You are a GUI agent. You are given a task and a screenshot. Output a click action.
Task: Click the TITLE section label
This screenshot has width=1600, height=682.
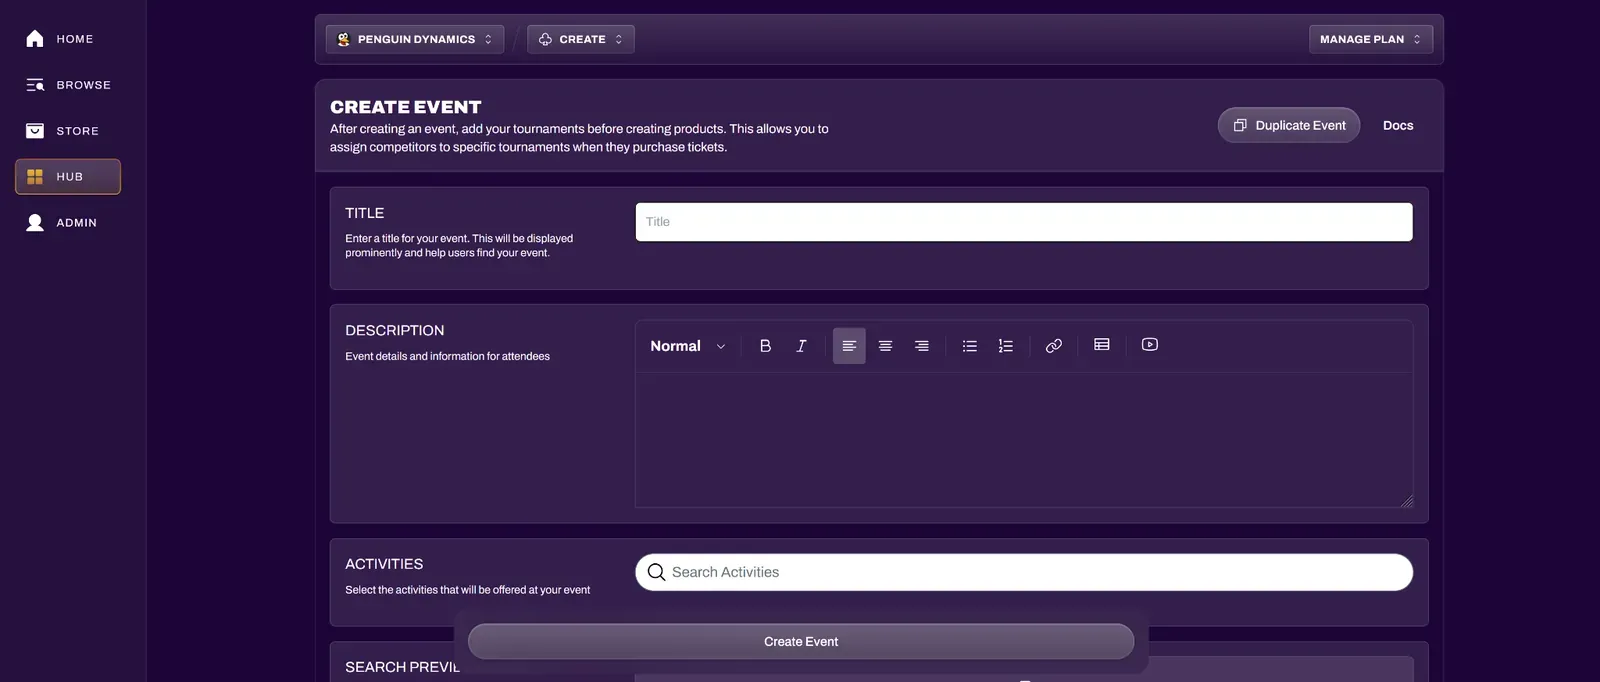pyautogui.click(x=365, y=213)
